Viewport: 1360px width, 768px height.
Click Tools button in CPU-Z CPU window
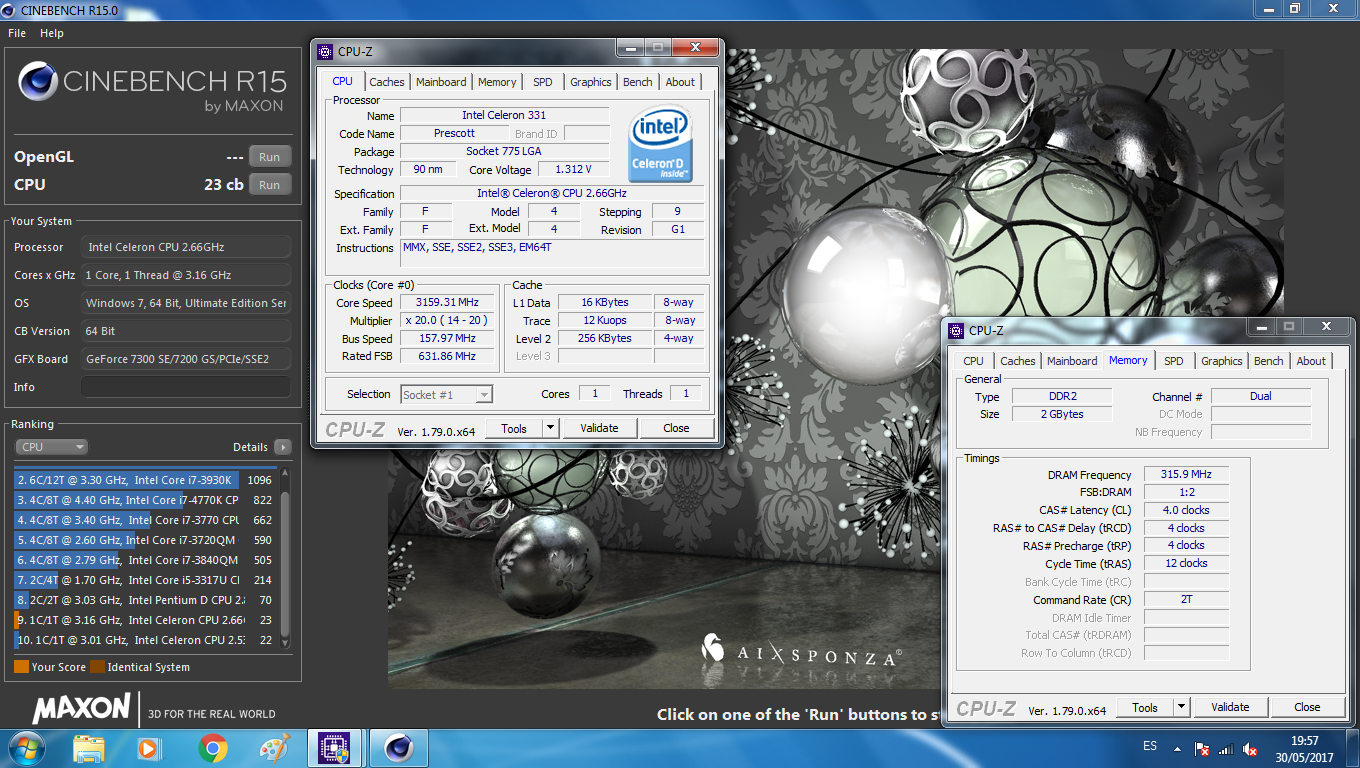(514, 428)
